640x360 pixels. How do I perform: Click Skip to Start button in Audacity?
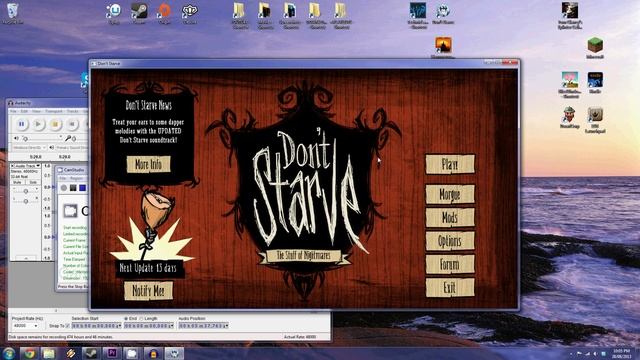[72, 124]
